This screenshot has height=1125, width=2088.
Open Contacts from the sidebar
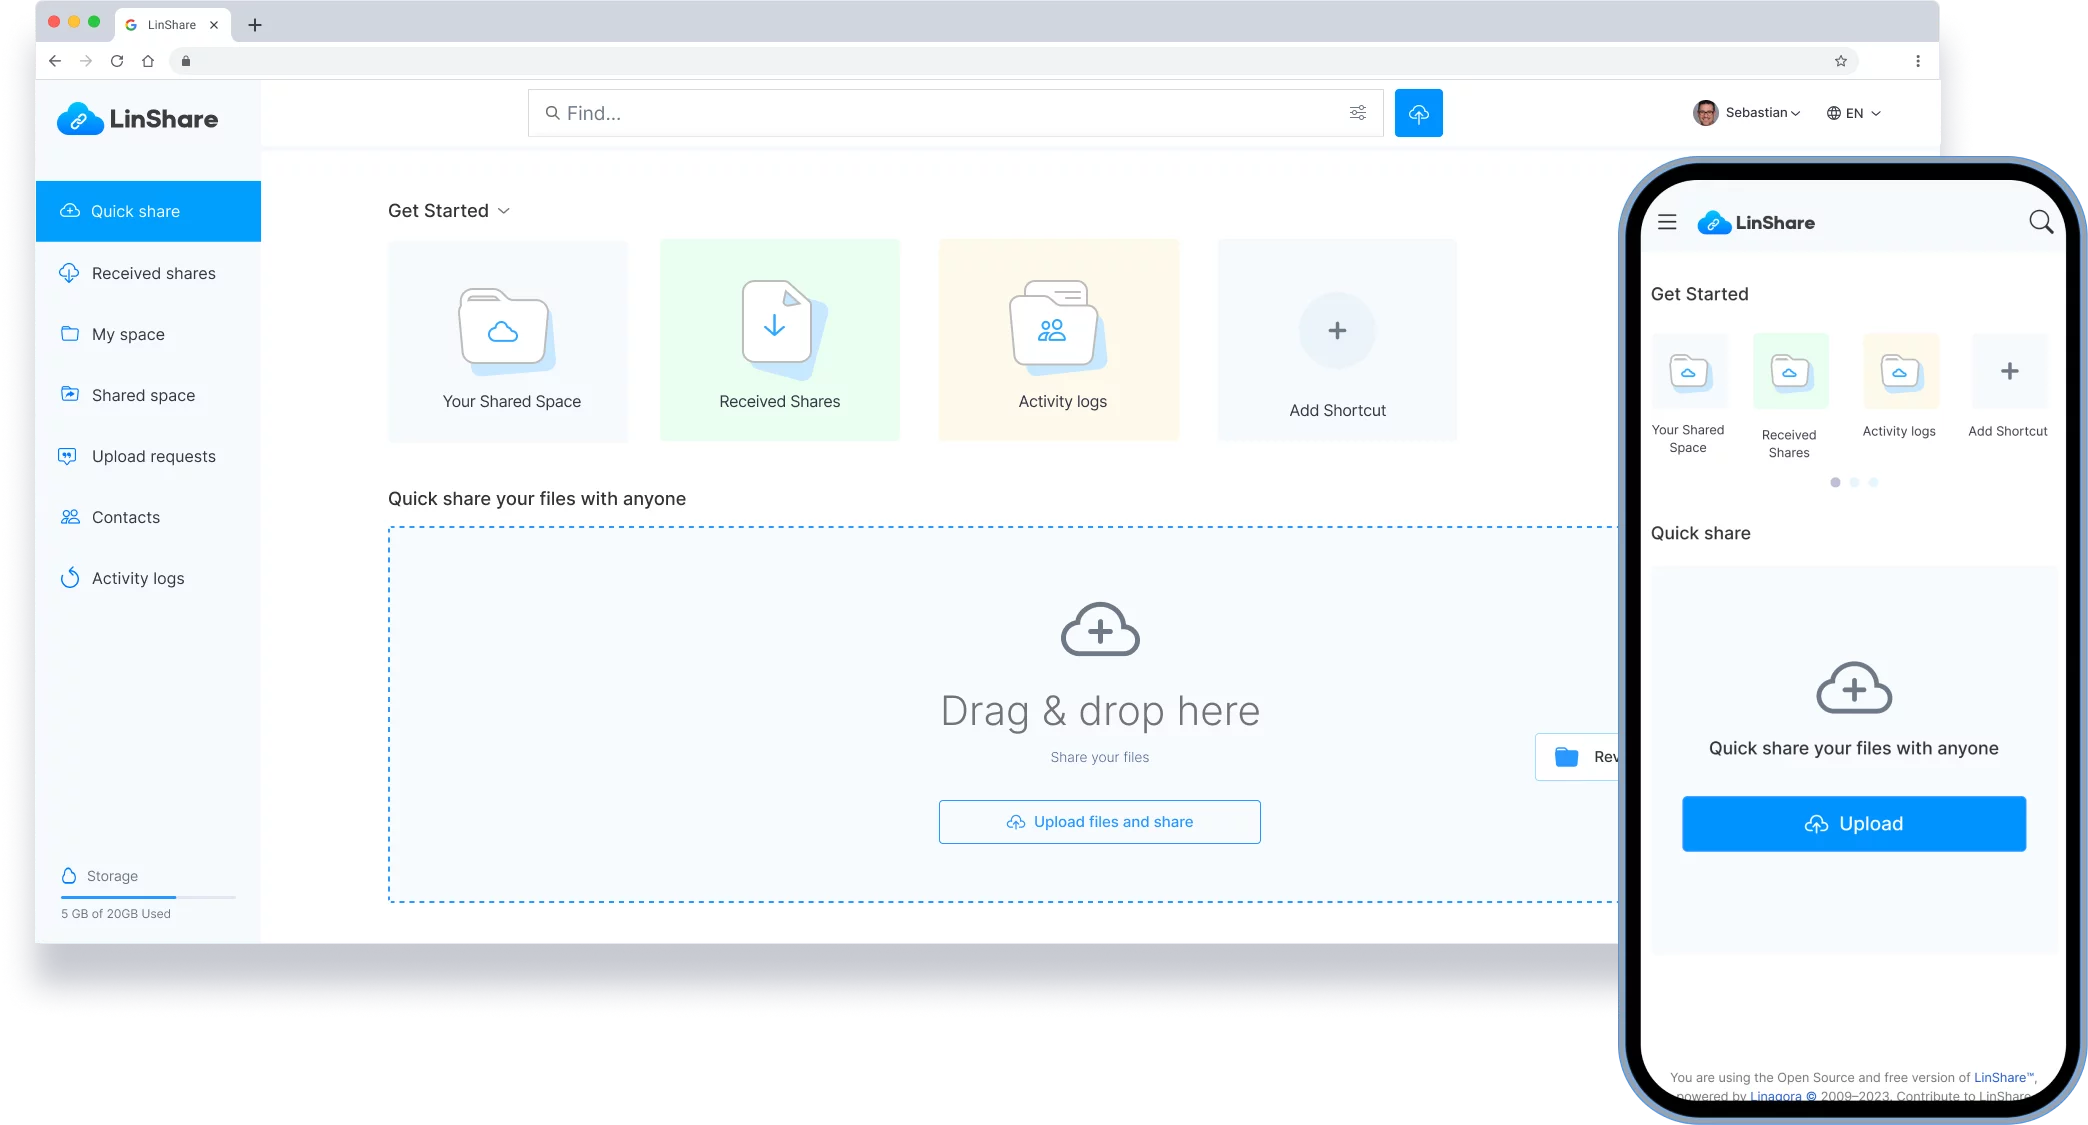point(125,517)
